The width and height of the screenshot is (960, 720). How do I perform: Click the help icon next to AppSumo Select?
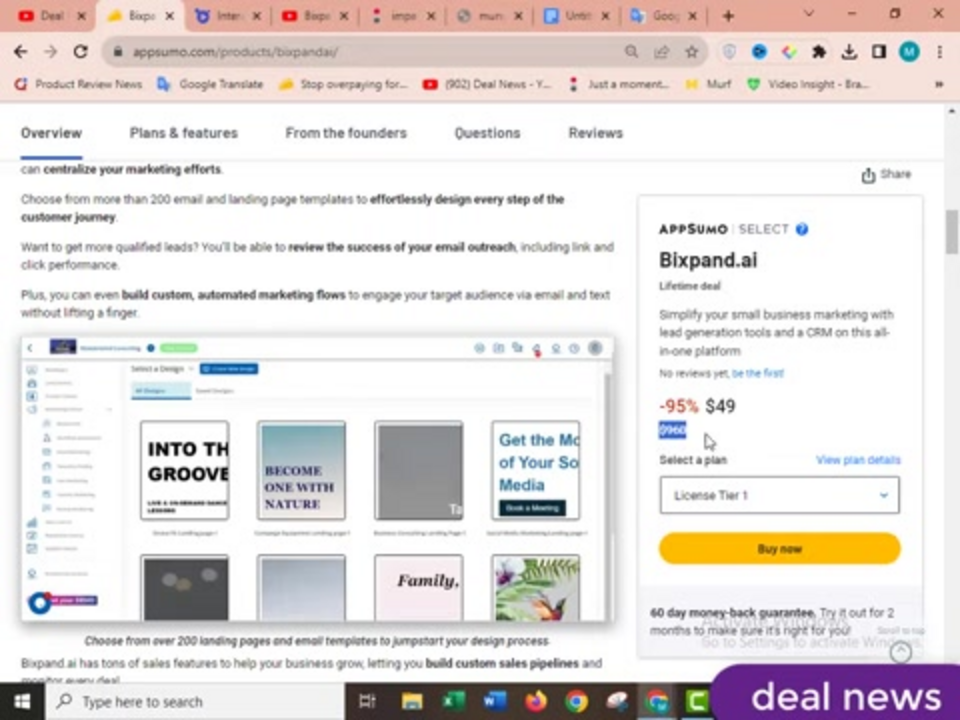[802, 229]
